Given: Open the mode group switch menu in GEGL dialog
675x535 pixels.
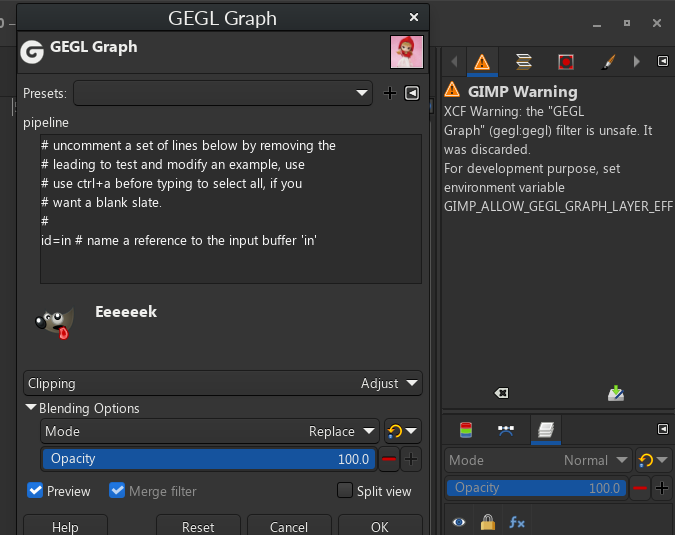Looking at the screenshot, I should [403, 431].
